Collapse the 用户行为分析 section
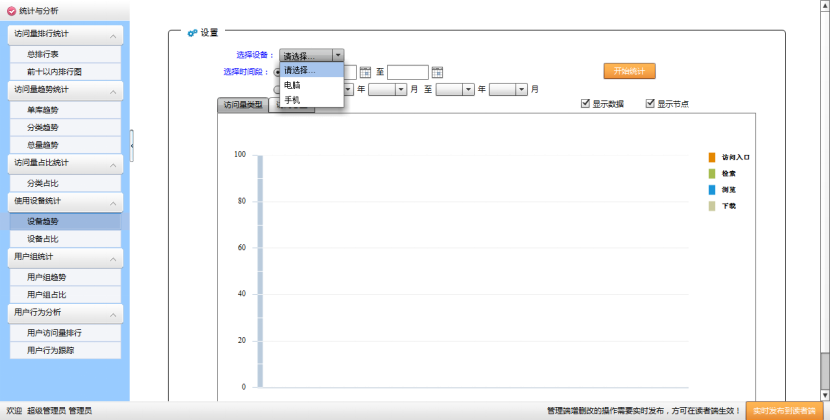 coord(114,313)
